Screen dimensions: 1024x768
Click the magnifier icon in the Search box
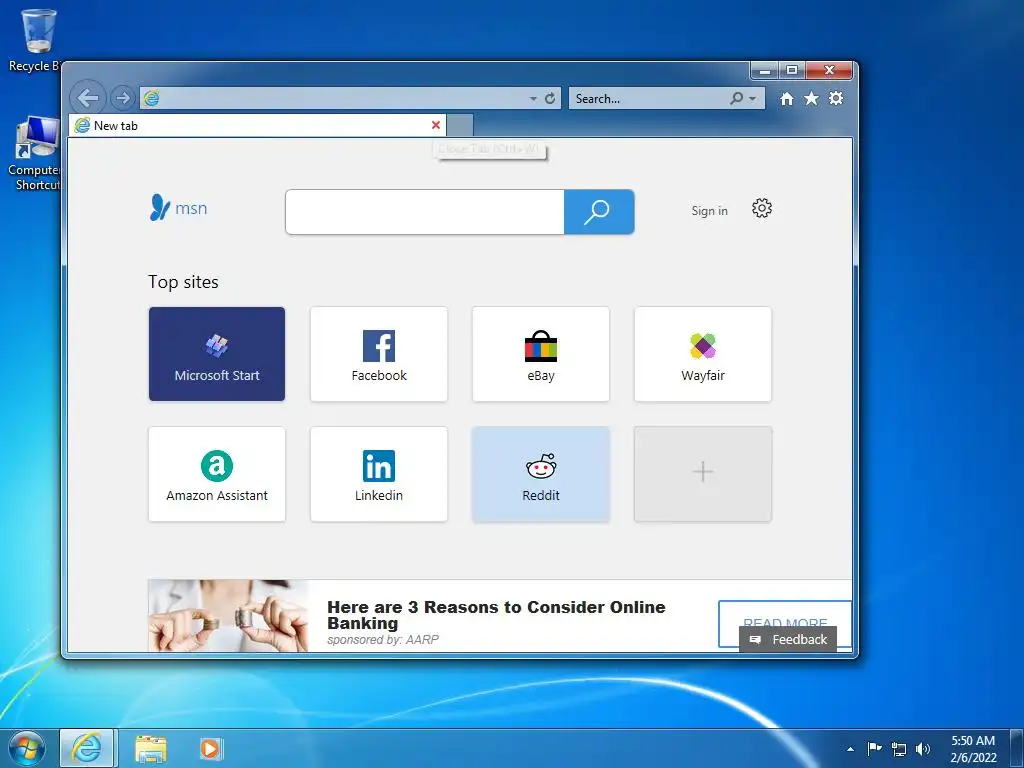[x=737, y=98]
